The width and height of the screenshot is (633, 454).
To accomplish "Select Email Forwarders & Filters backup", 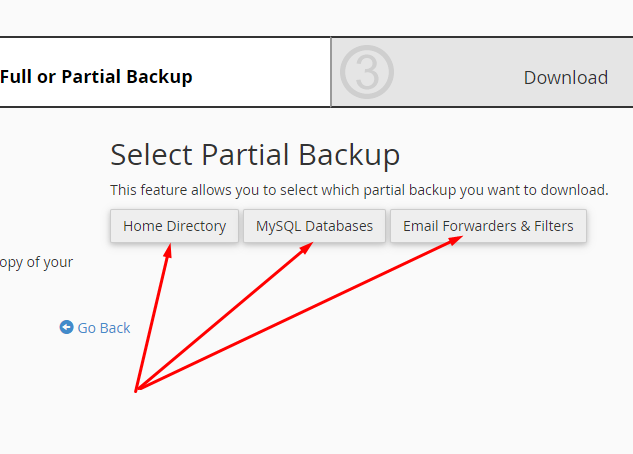I will coord(488,226).
